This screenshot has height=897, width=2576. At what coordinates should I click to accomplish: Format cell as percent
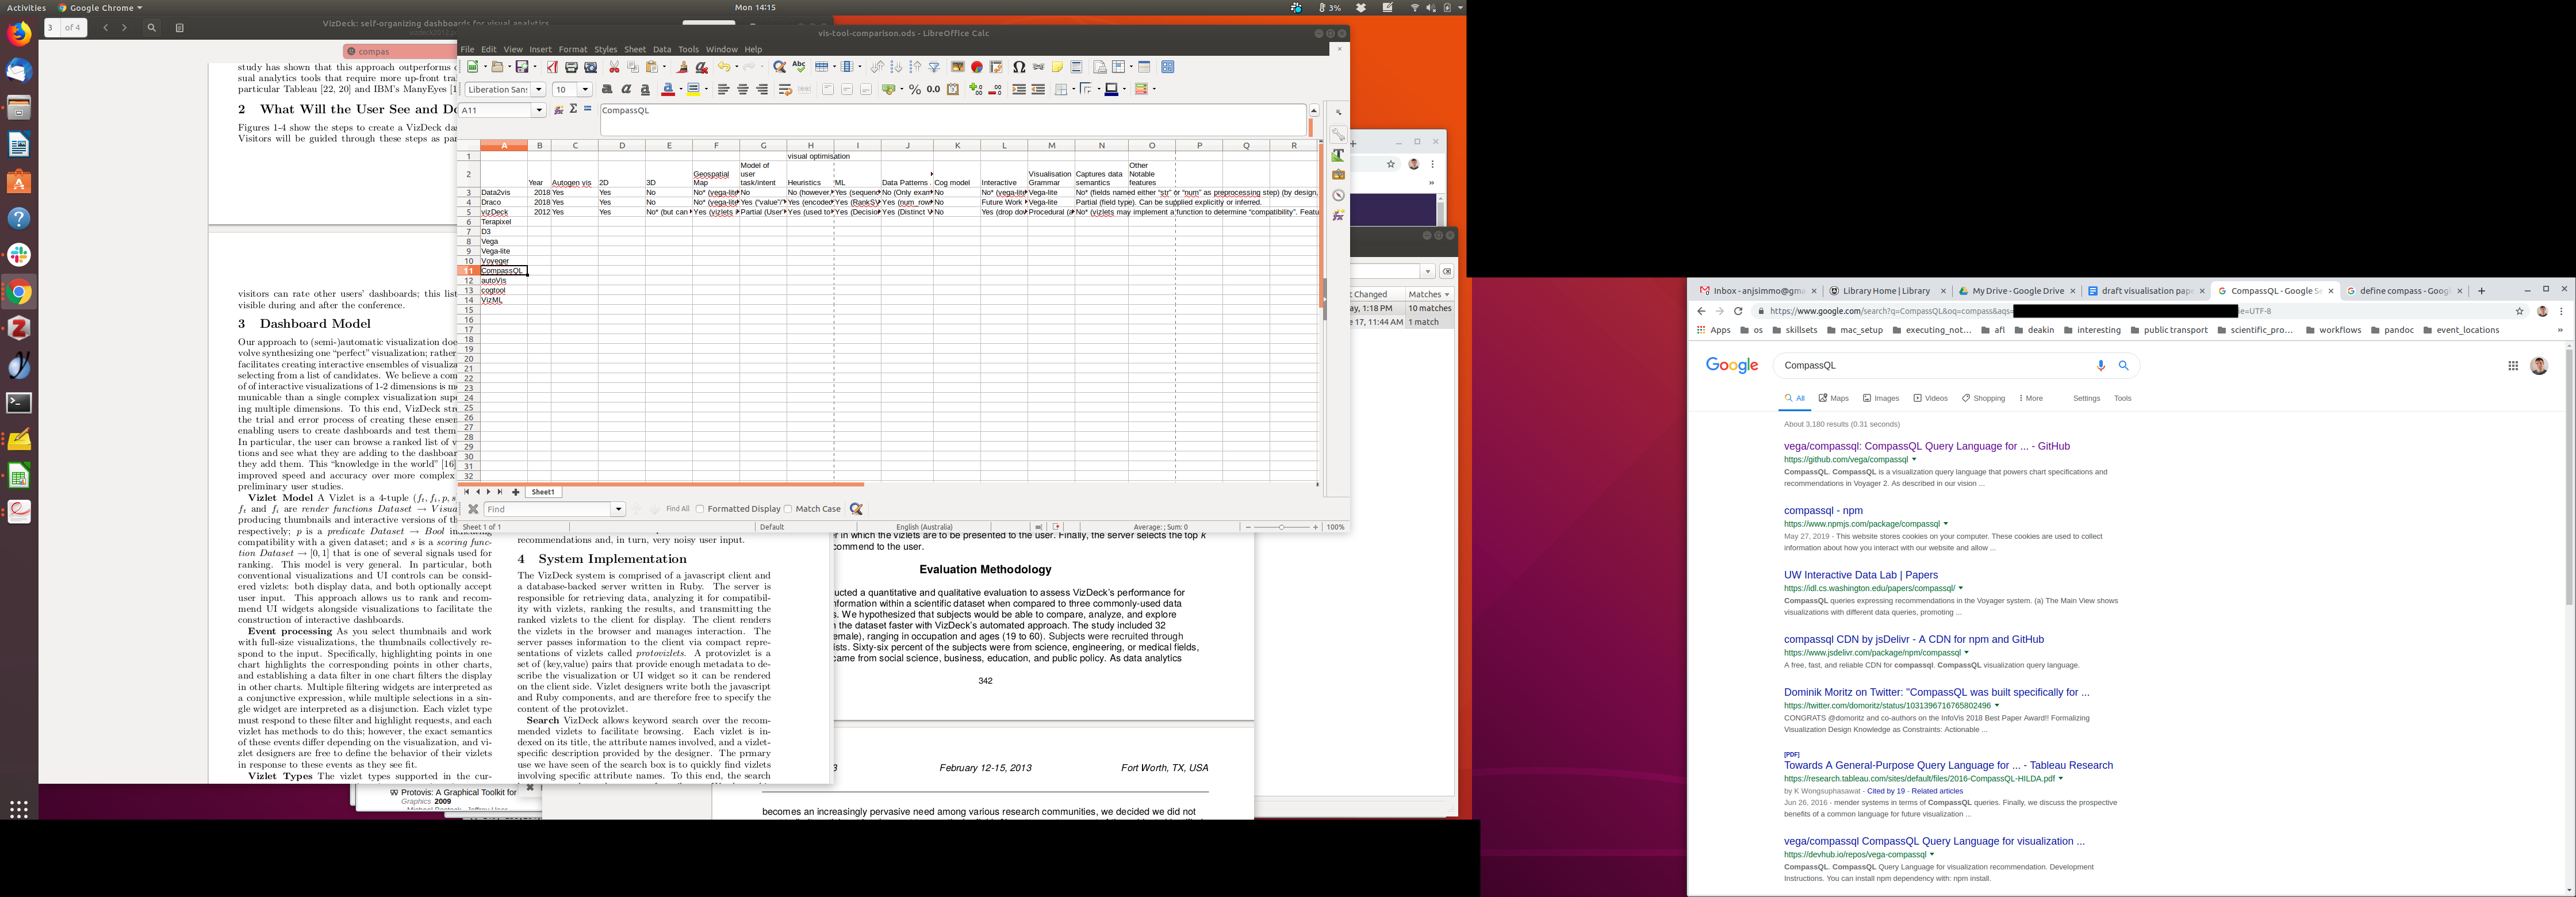pyautogui.click(x=914, y=90)
